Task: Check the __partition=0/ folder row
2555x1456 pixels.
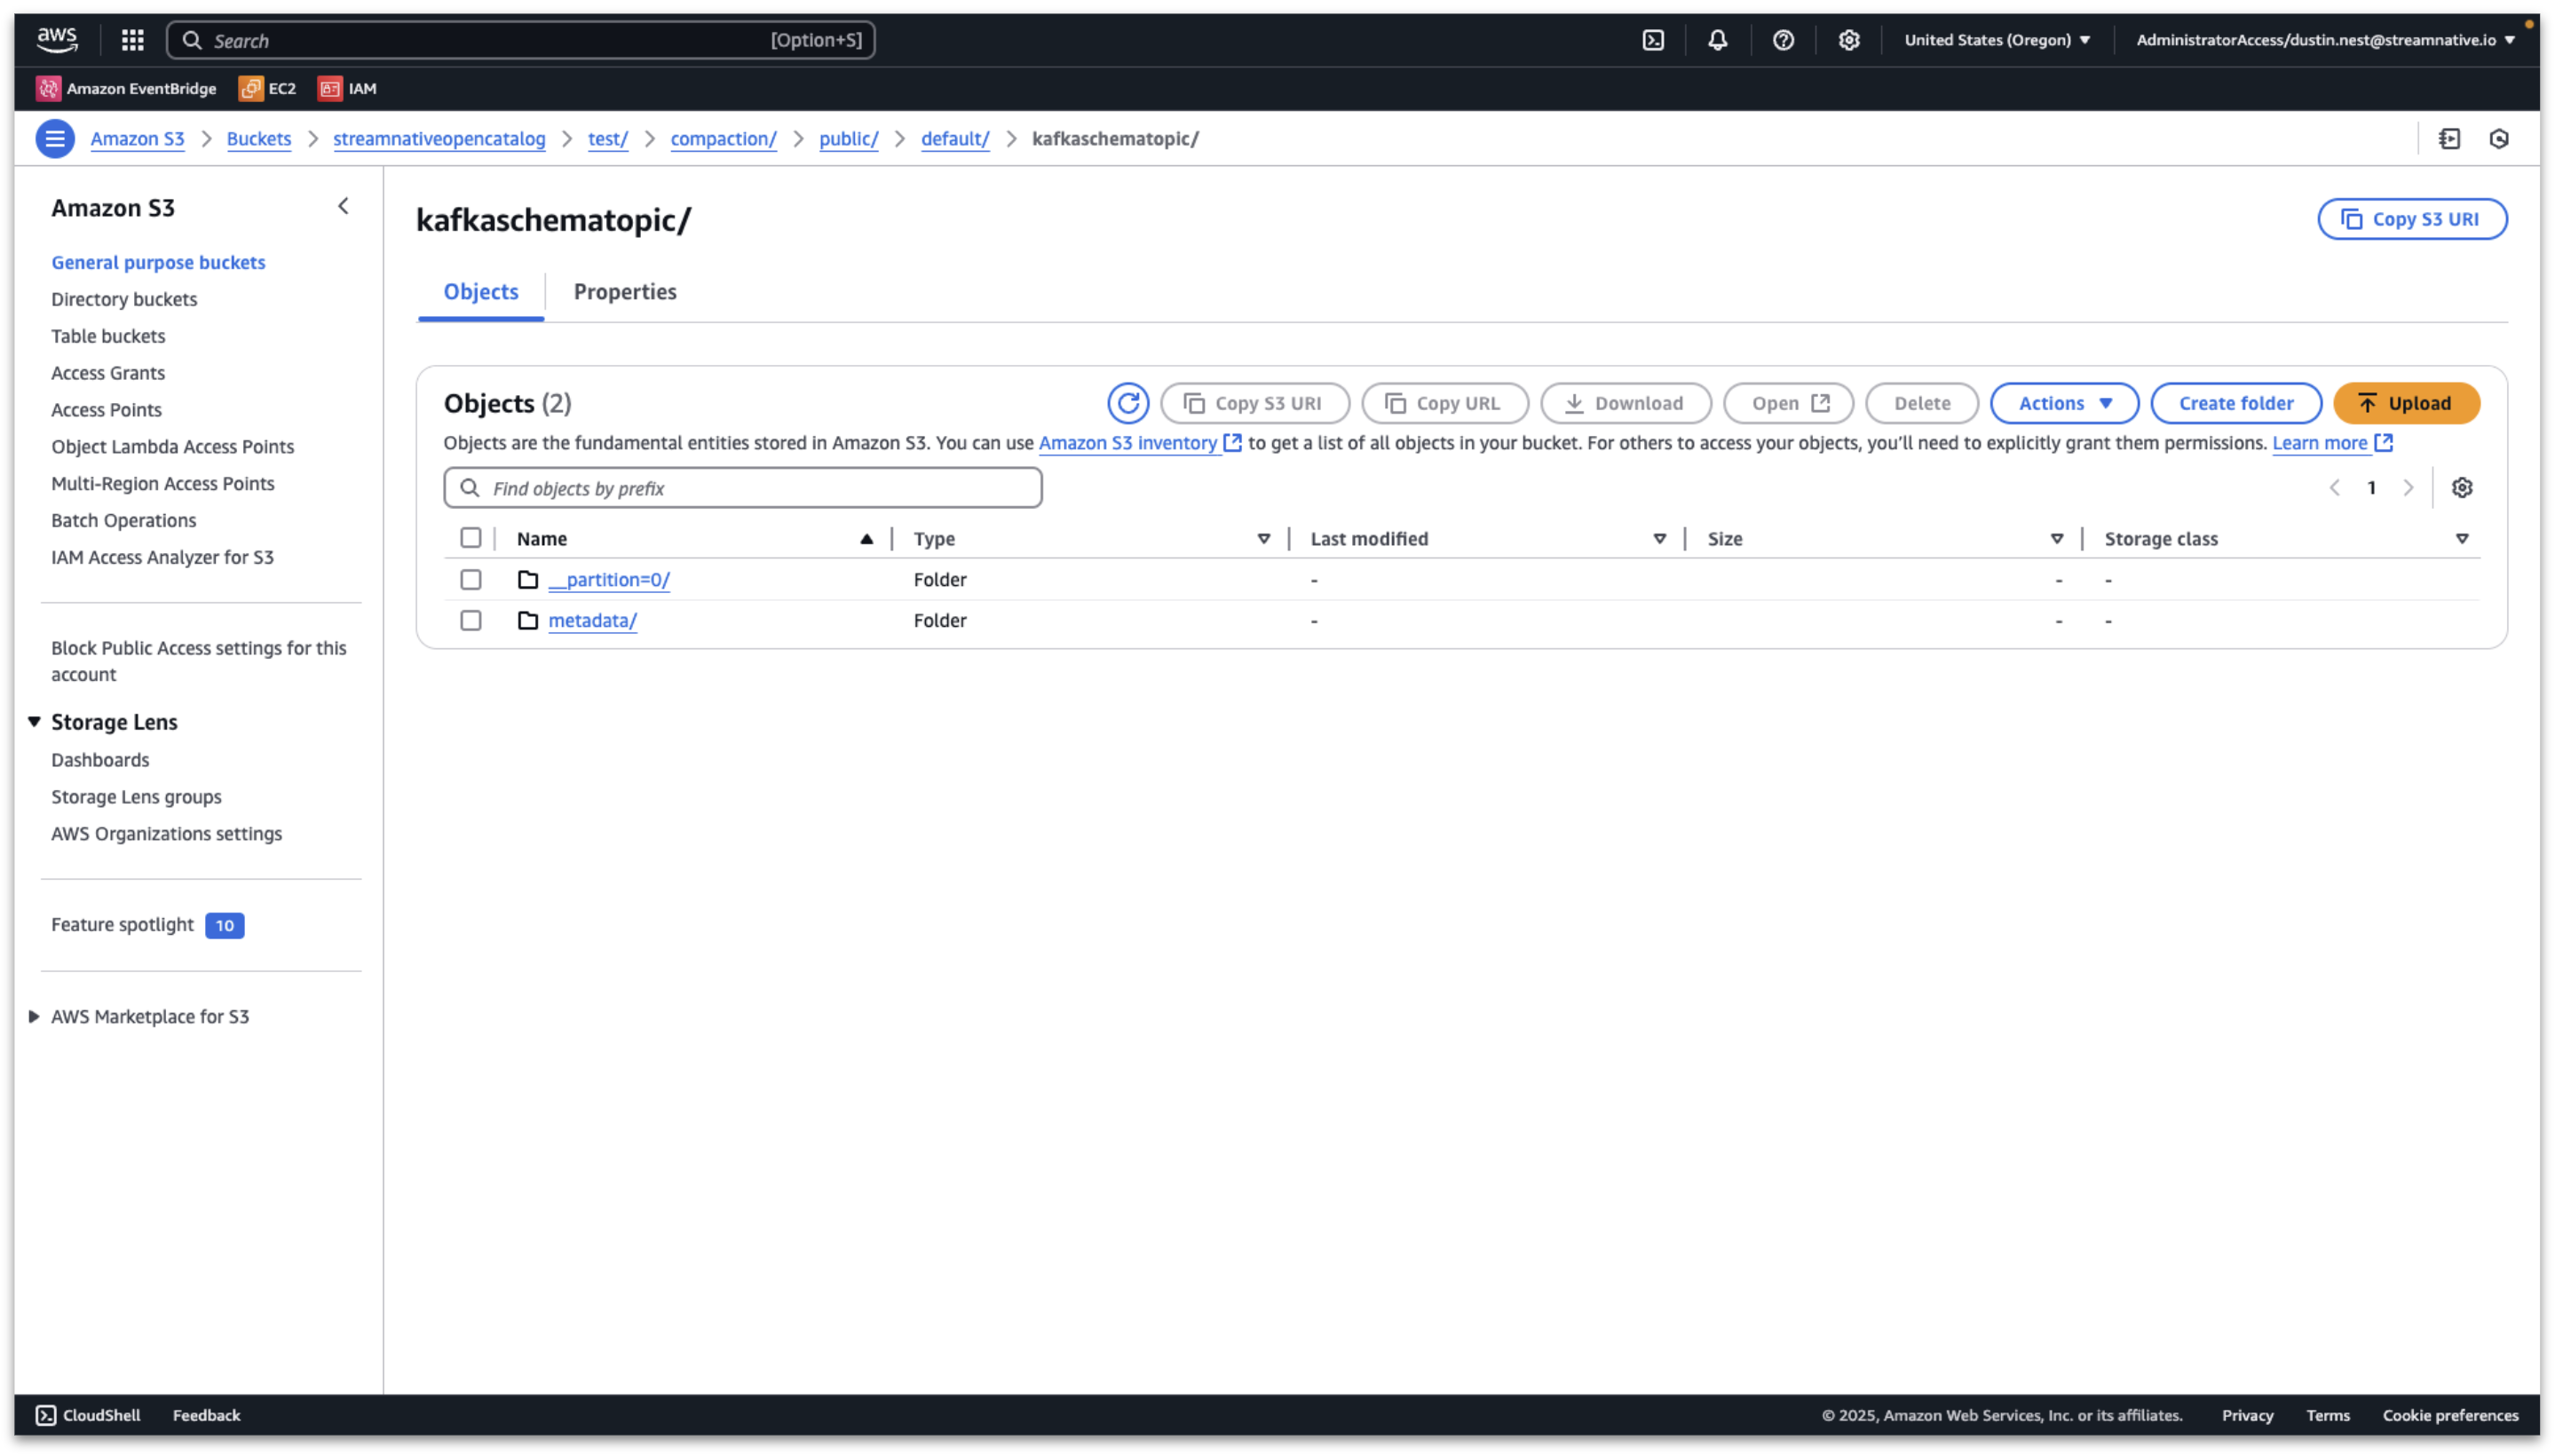Action: click(x=471, y=579)
